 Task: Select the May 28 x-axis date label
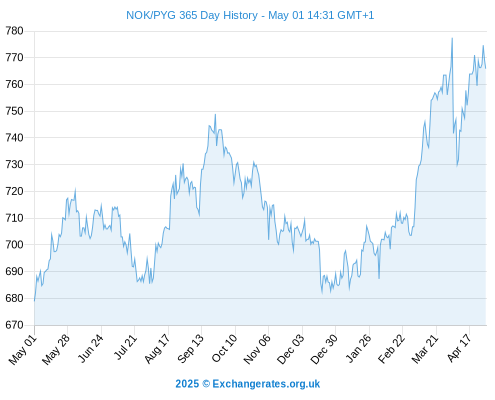(x=56, y=349)
